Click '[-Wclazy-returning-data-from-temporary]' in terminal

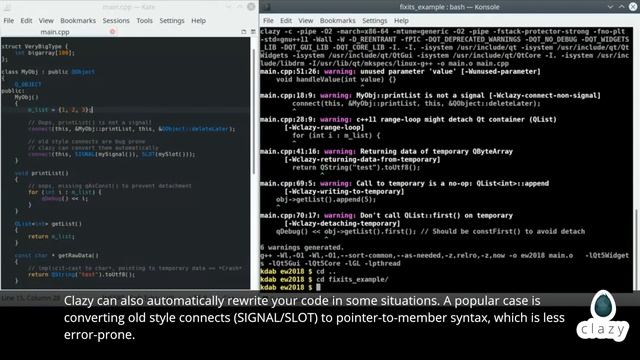click(362, 160)
